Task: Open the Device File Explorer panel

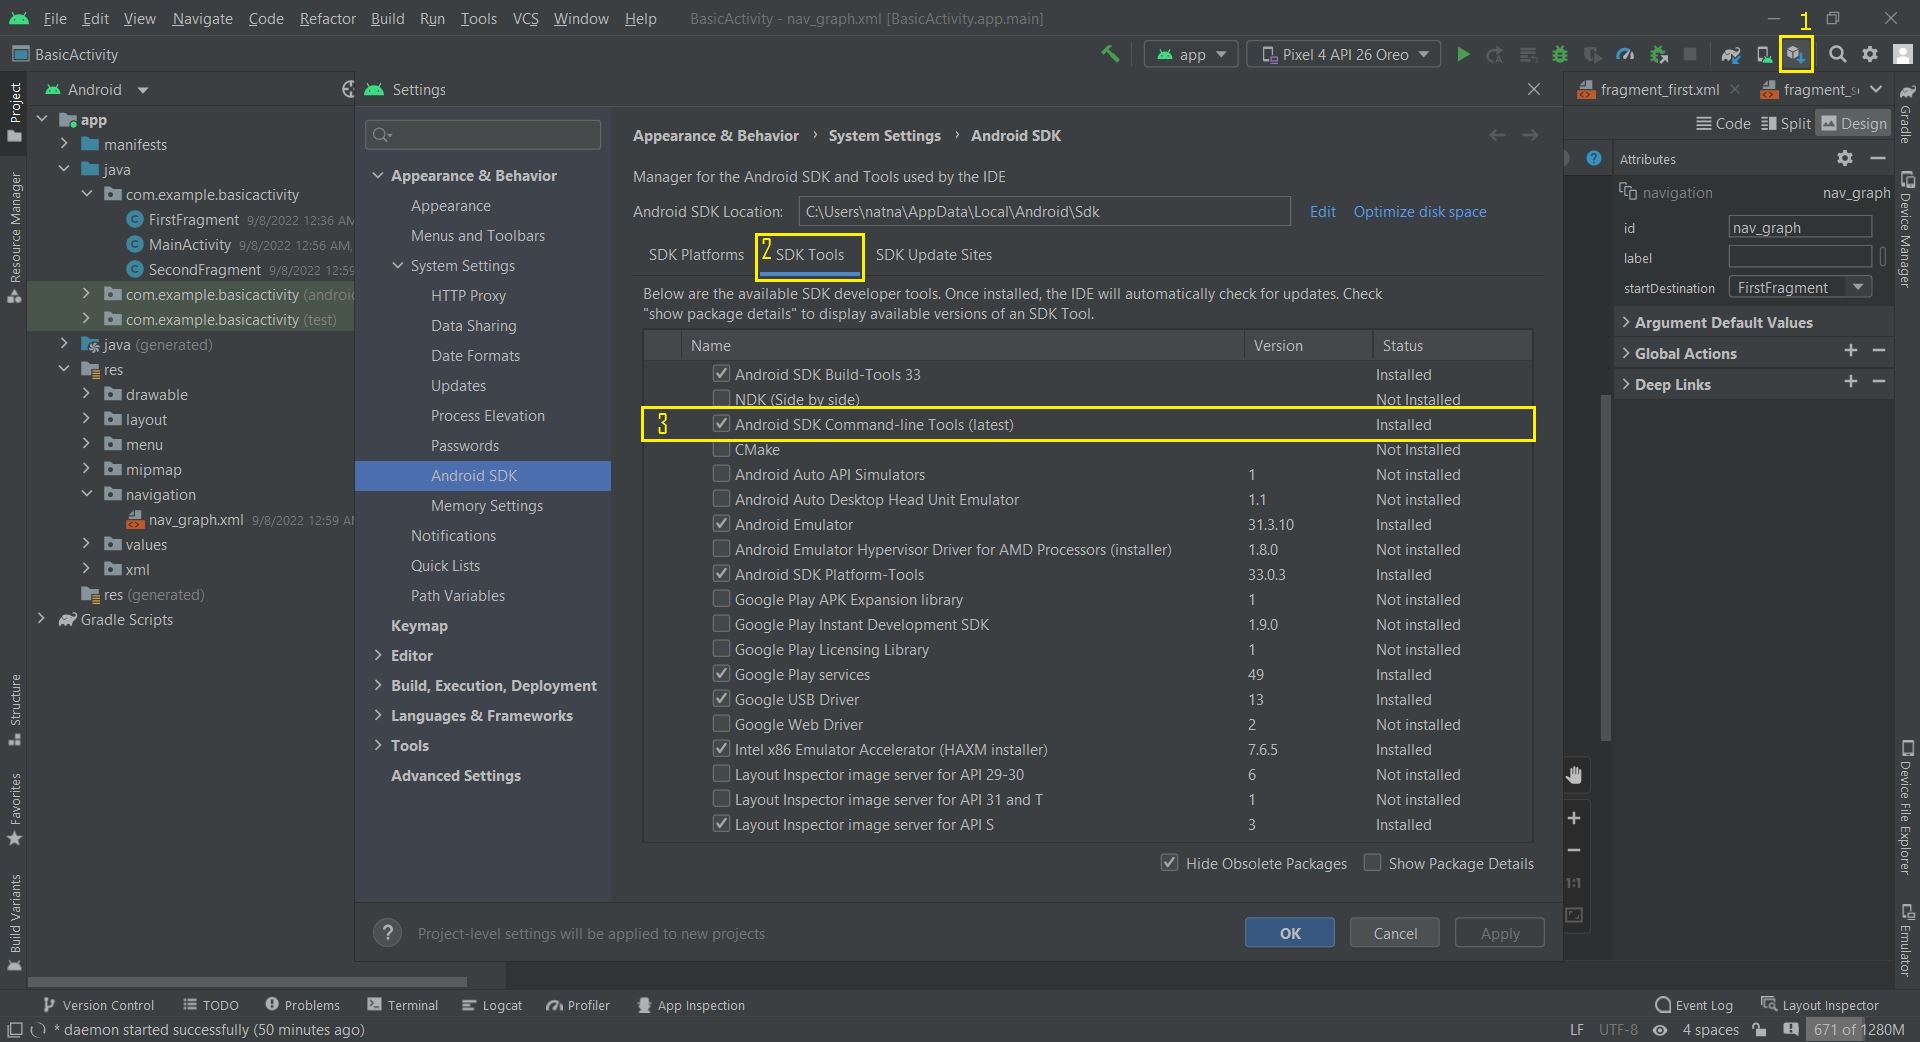Action: click(x=1906, y=808)
